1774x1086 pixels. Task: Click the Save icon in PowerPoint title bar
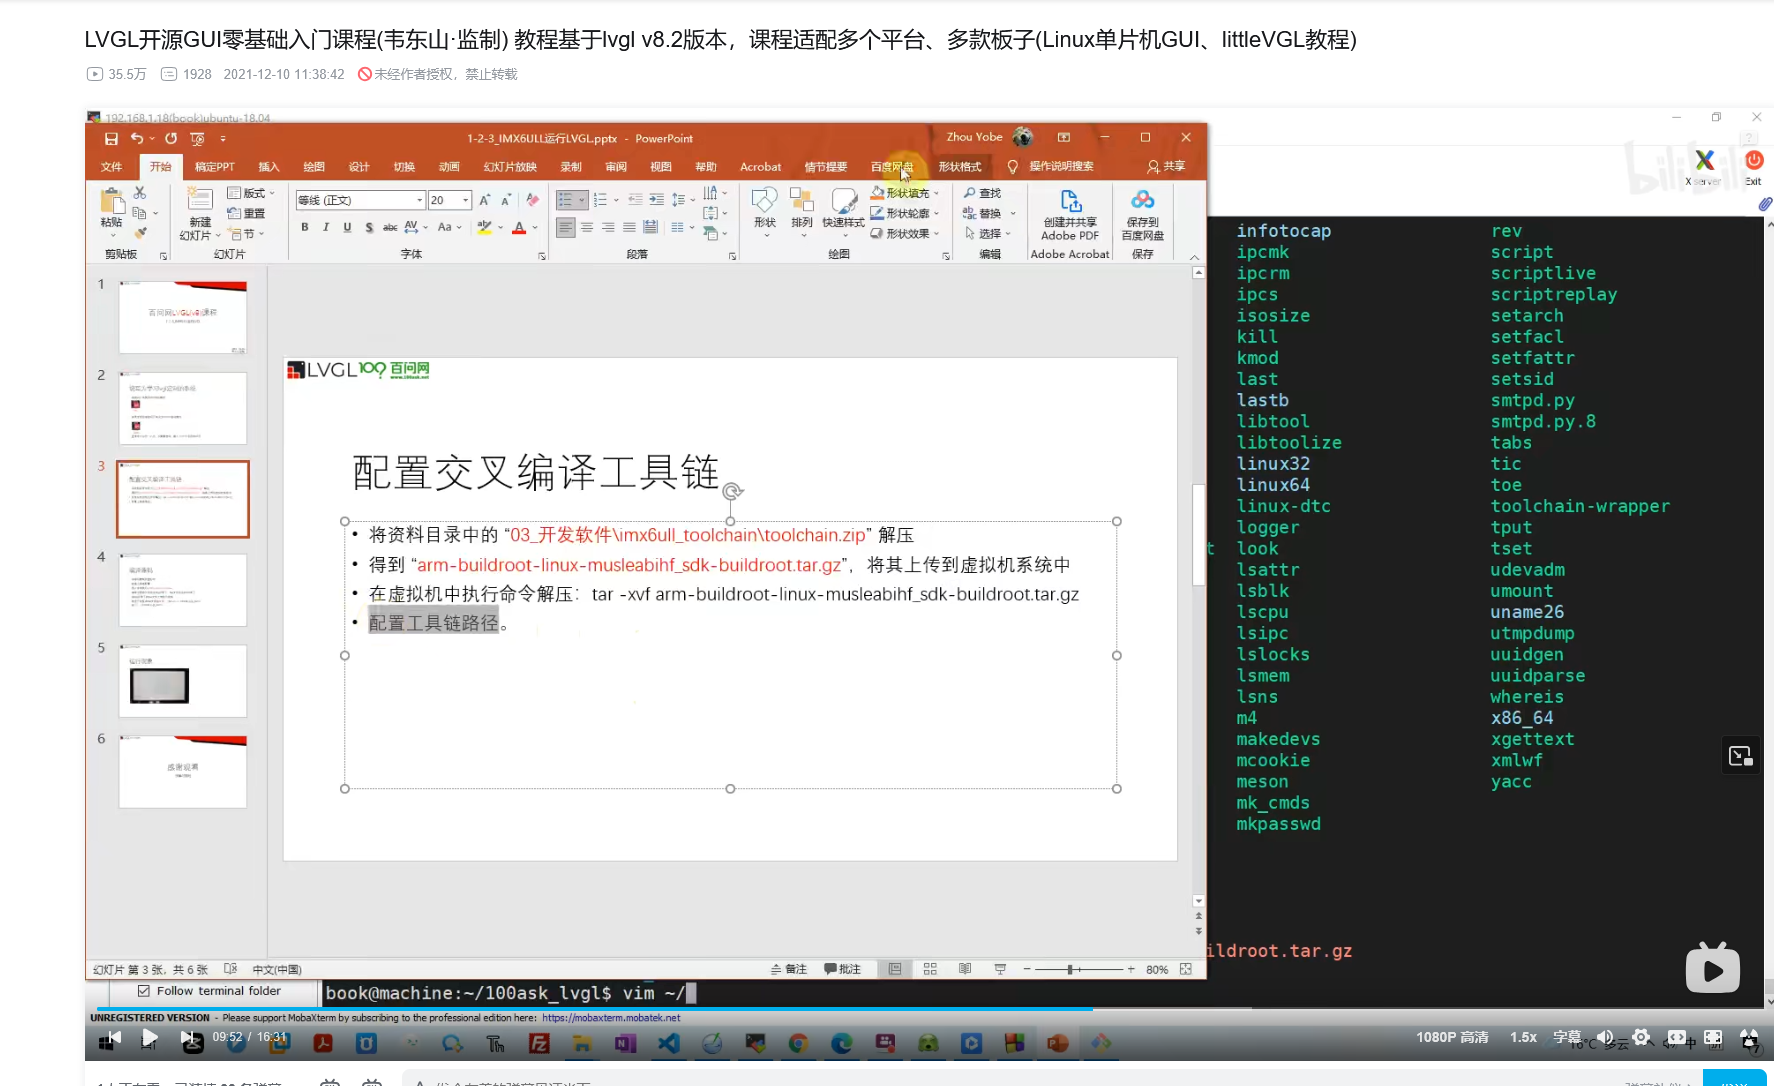pyautogui.click(x=111, y=138)
